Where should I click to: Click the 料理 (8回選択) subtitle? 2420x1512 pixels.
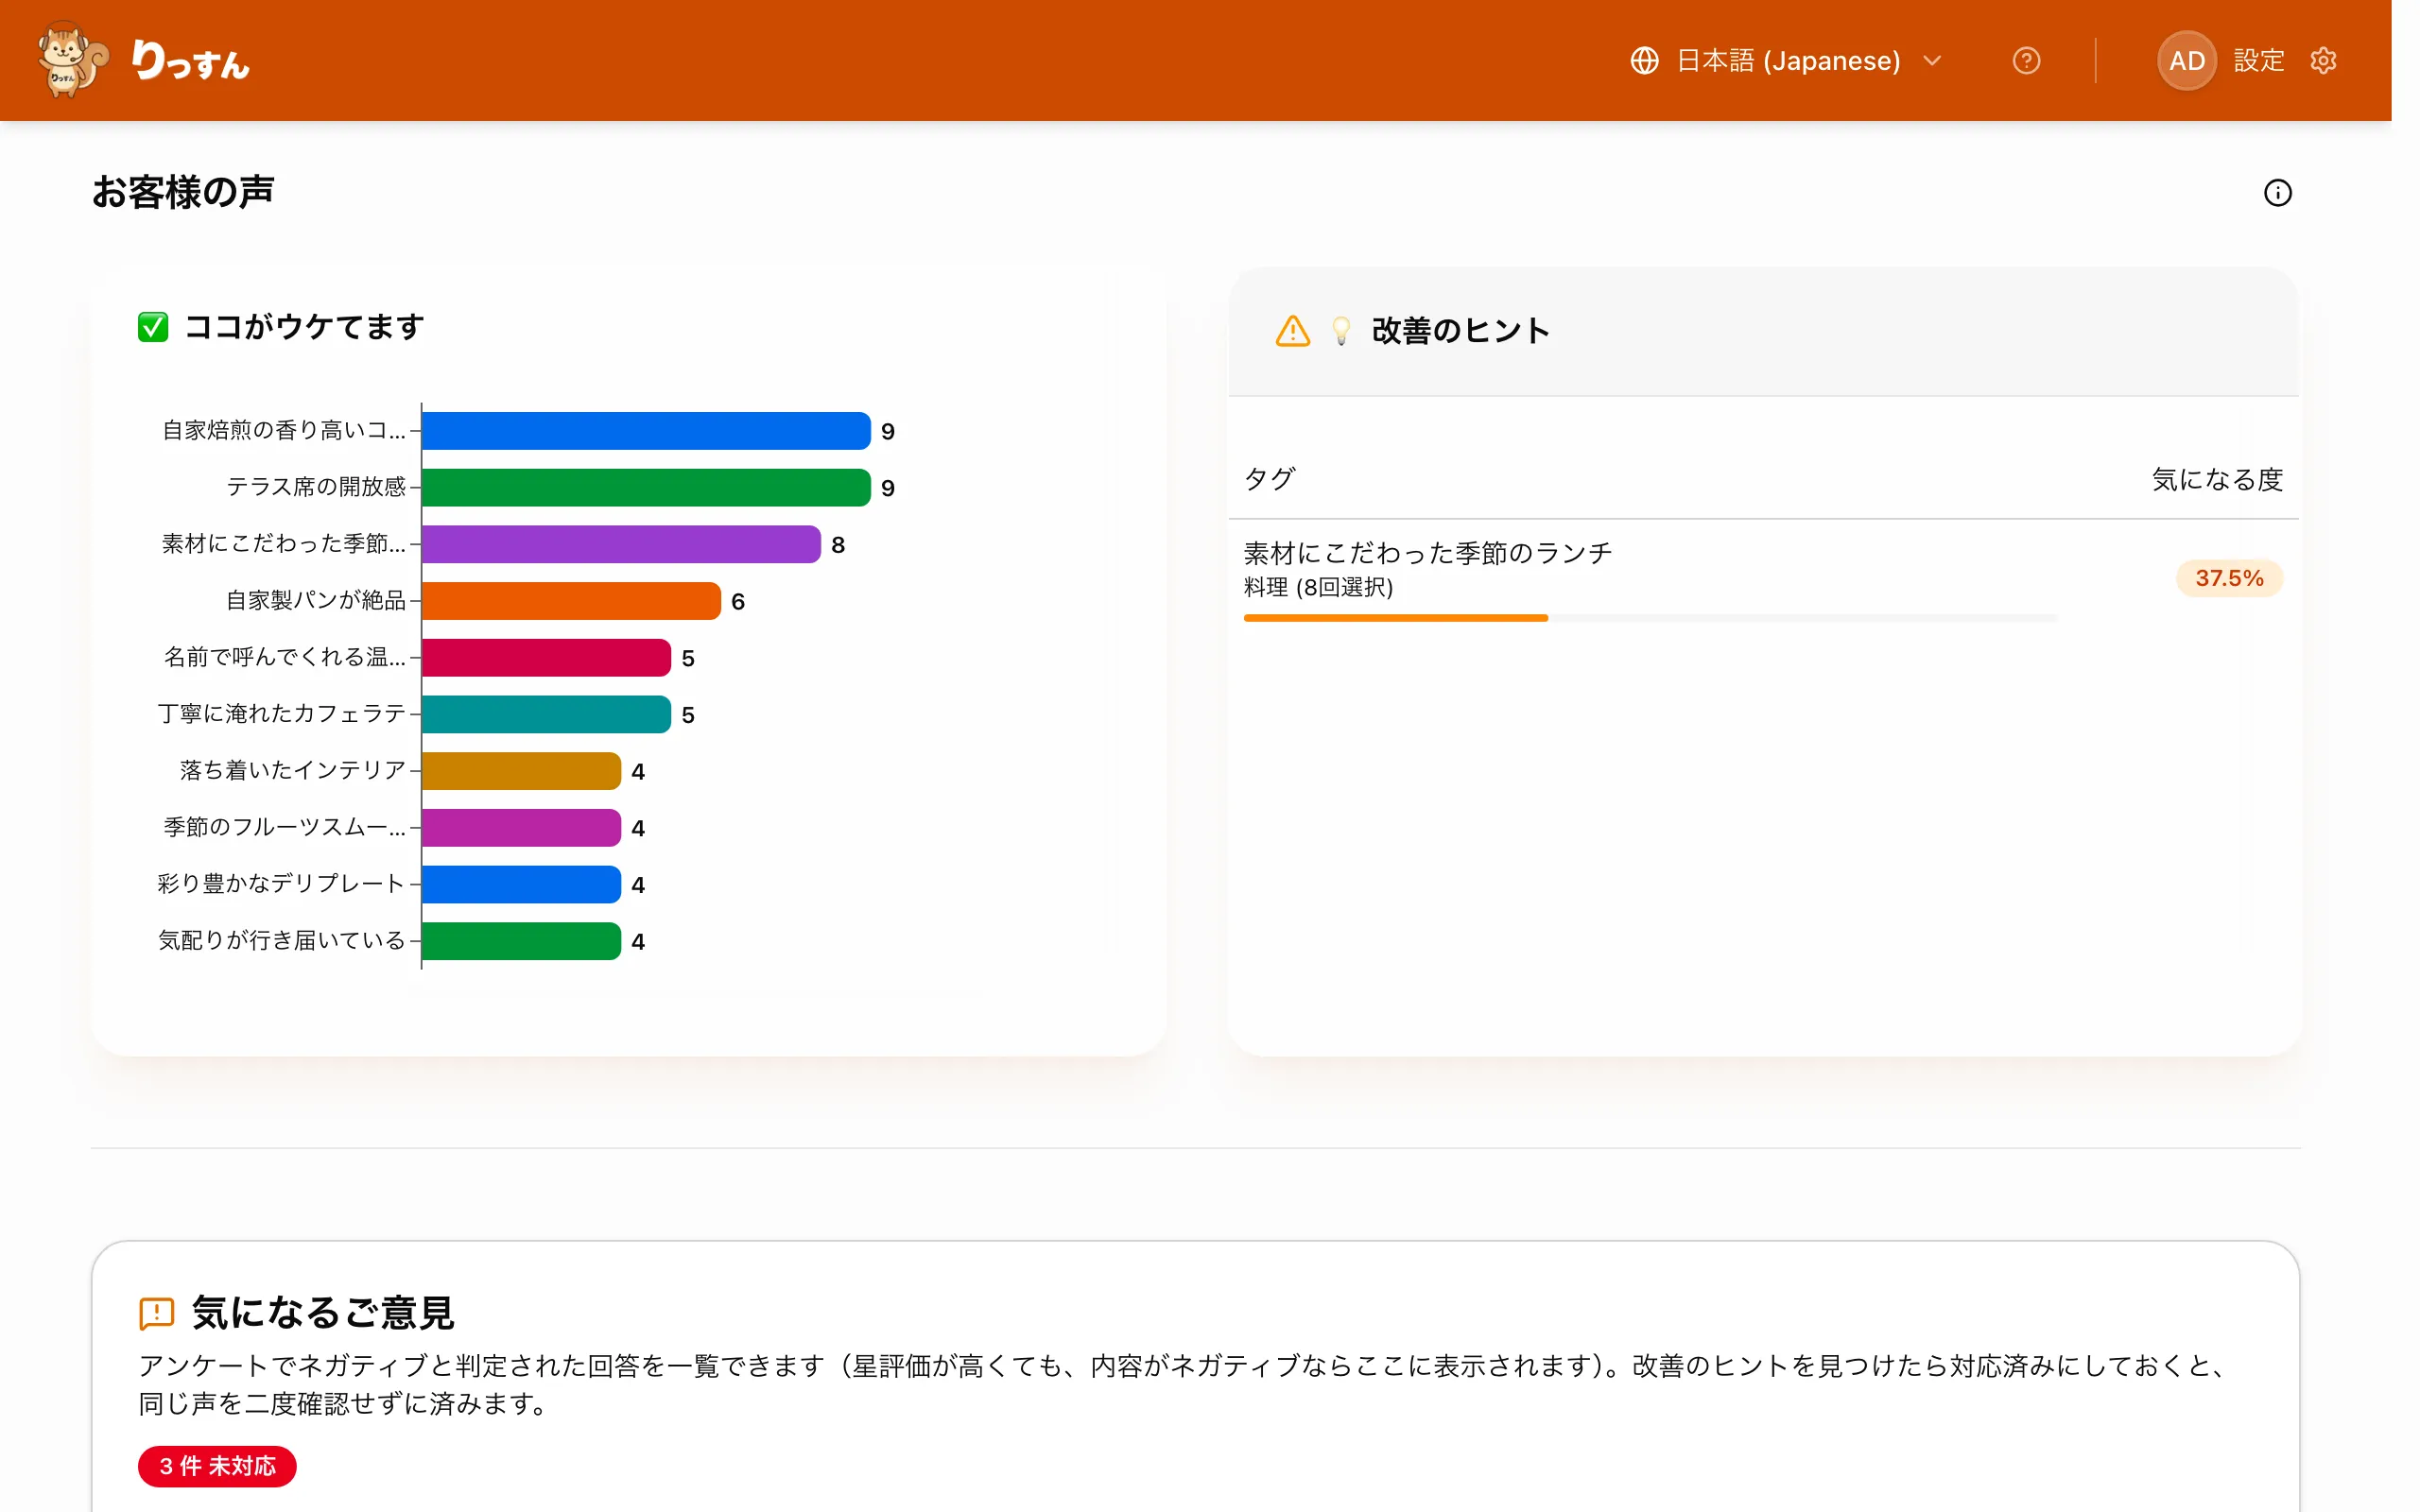[1318, 587]
